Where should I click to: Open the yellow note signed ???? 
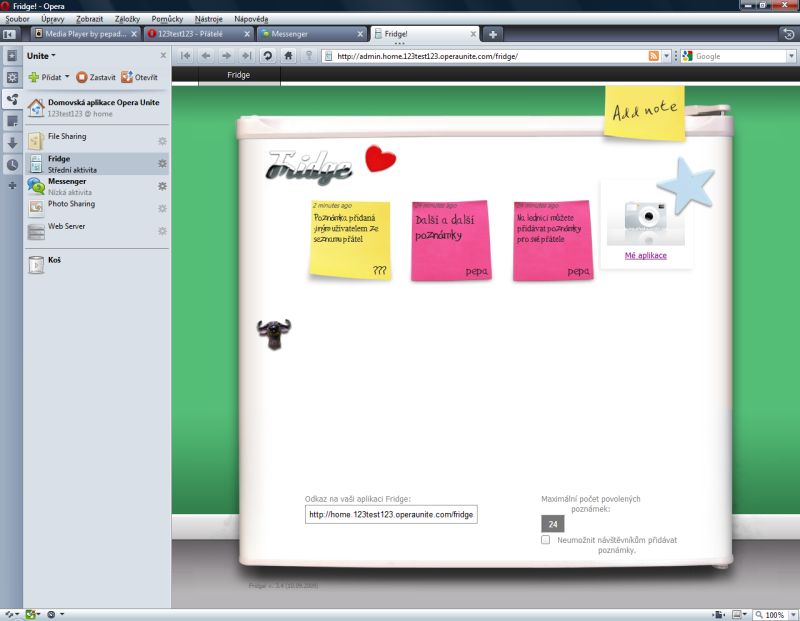click(x=350, y=239)
